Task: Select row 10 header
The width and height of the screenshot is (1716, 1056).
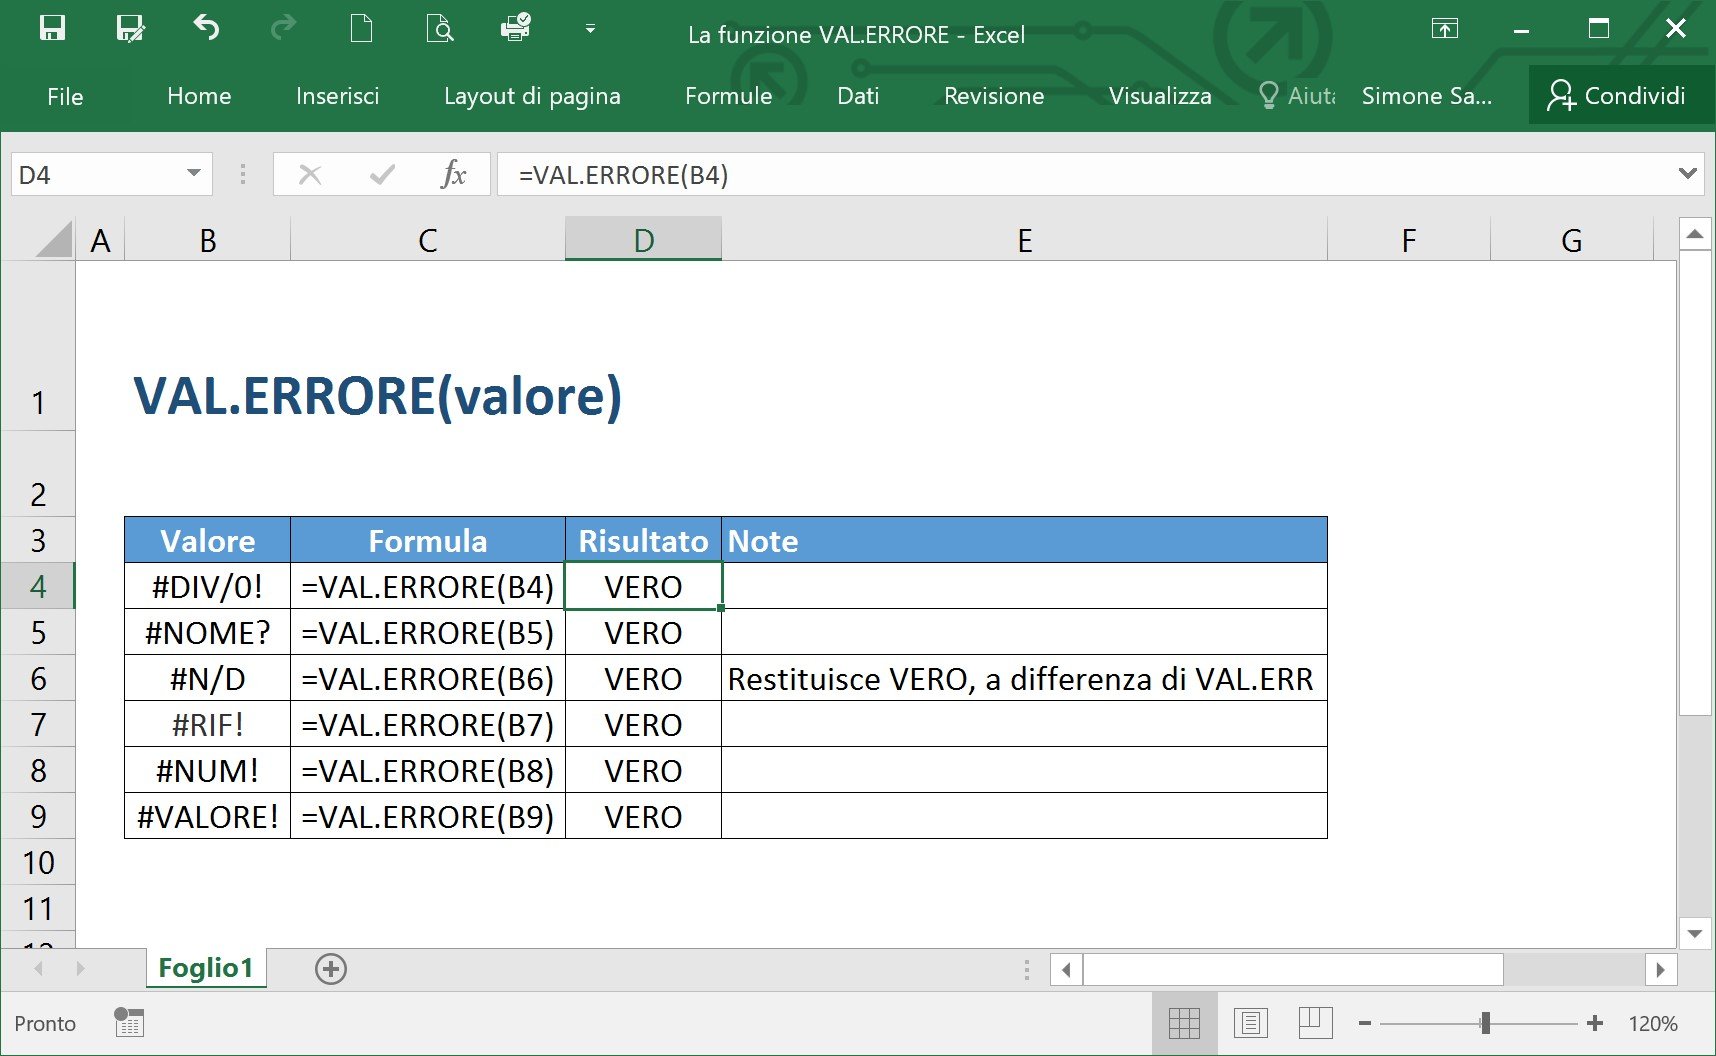Action: click(x=38, y=862)
